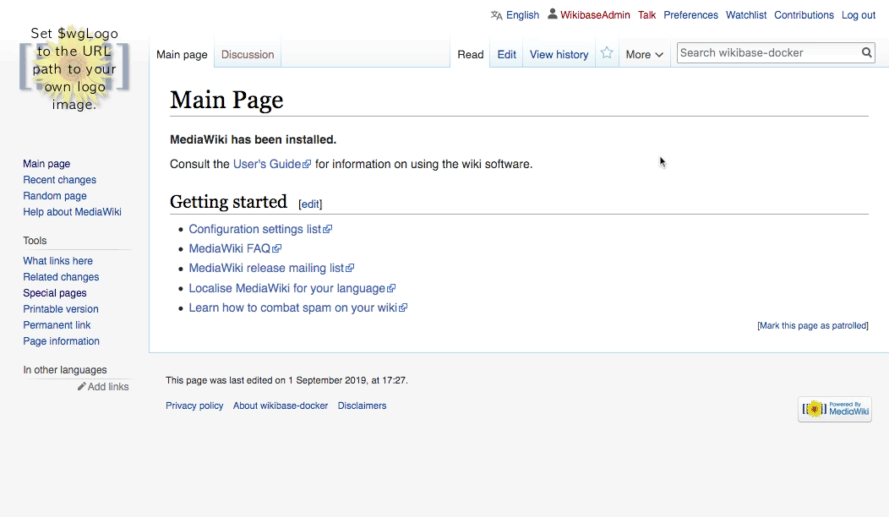
Task: Open the WikibaseAdmin user page
Action: 595,15
